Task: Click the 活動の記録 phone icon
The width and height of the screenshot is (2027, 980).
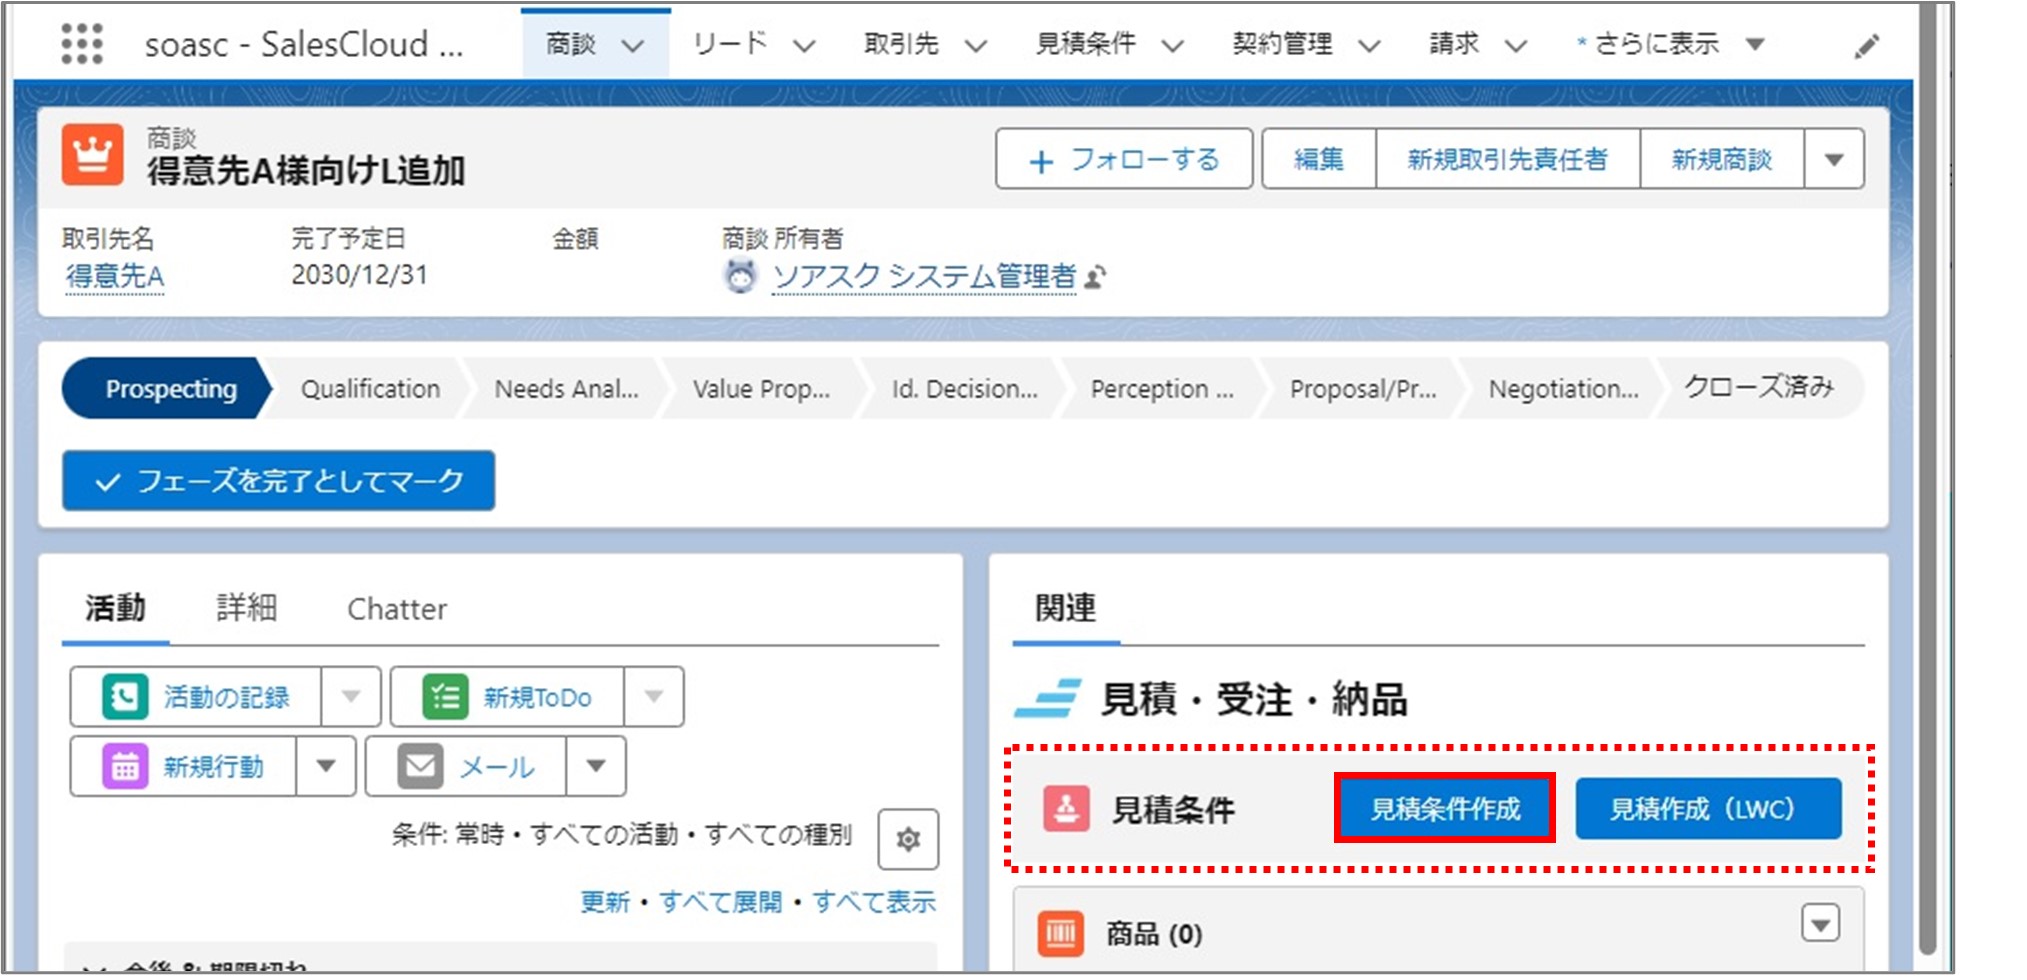Action: [x=125, y=697]
